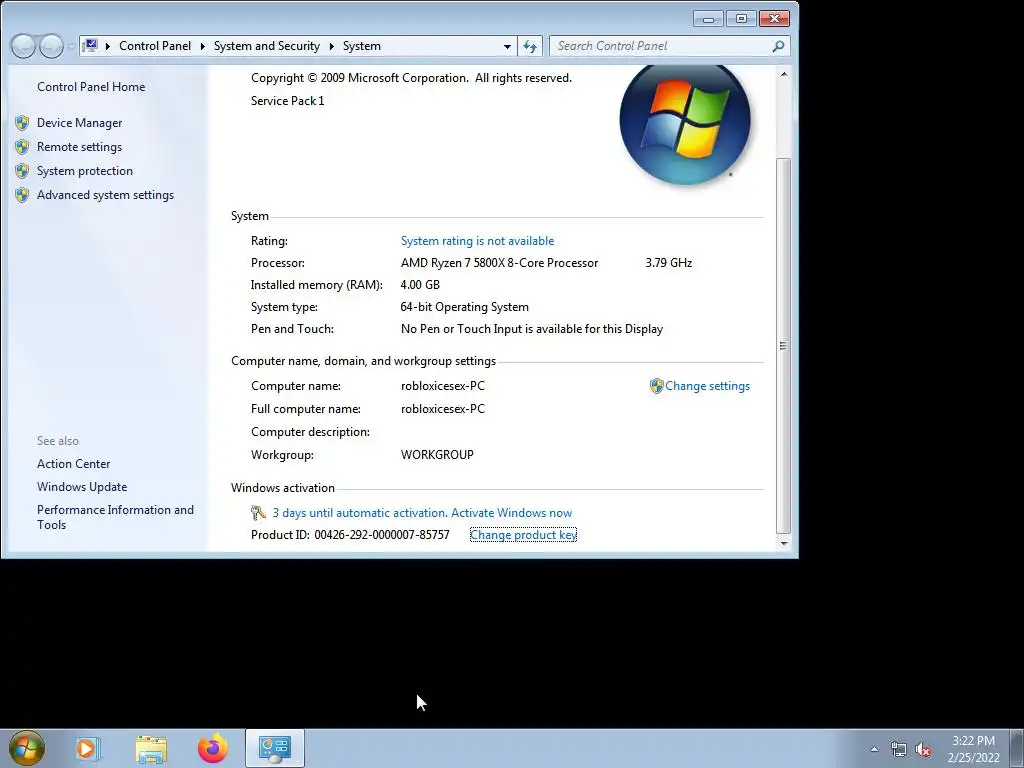Image resolution: width=1024 pixels, height=768 pixels.
Task: Close the System window
Action: [775, 19]
